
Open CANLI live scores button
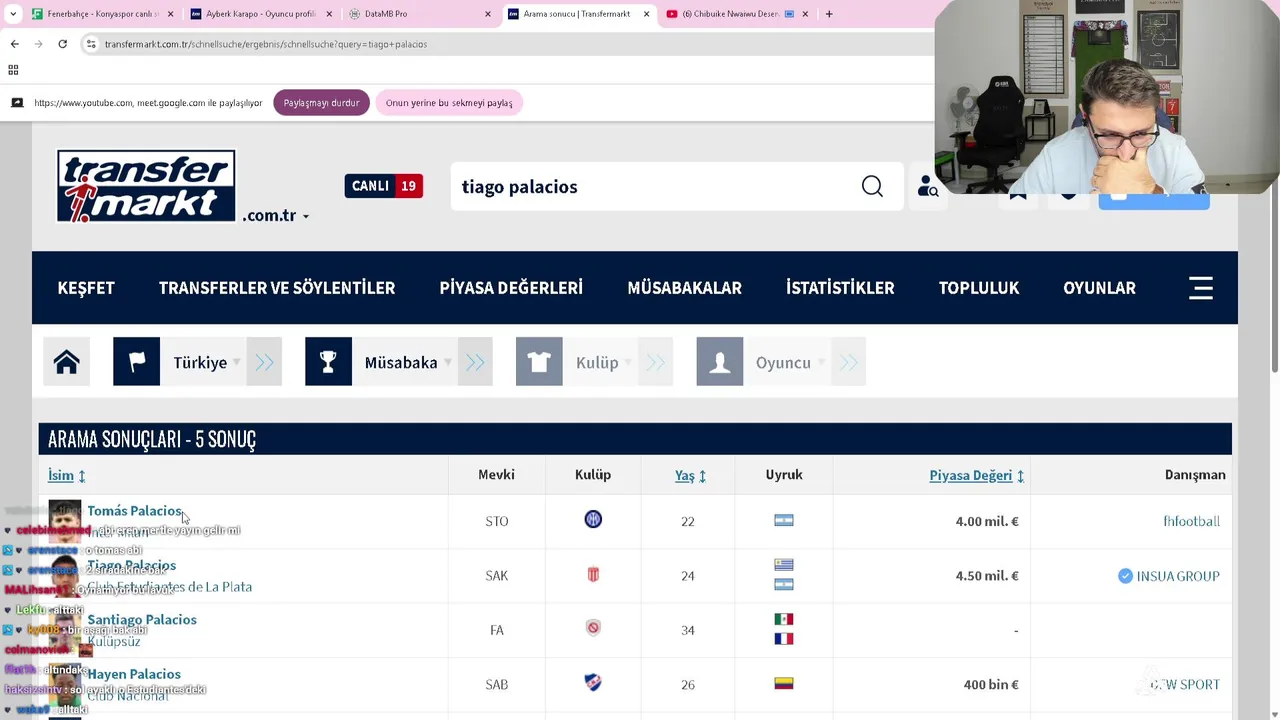(384, 186)
